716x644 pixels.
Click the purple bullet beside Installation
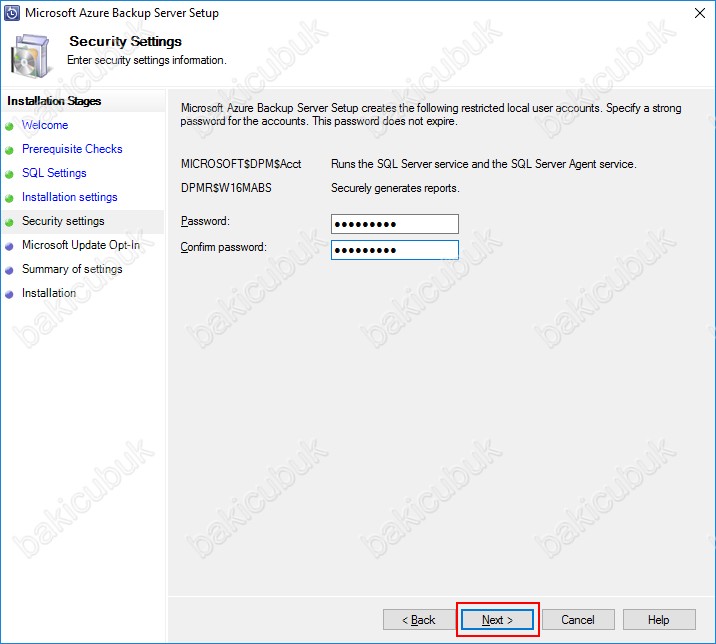point(9,295)
